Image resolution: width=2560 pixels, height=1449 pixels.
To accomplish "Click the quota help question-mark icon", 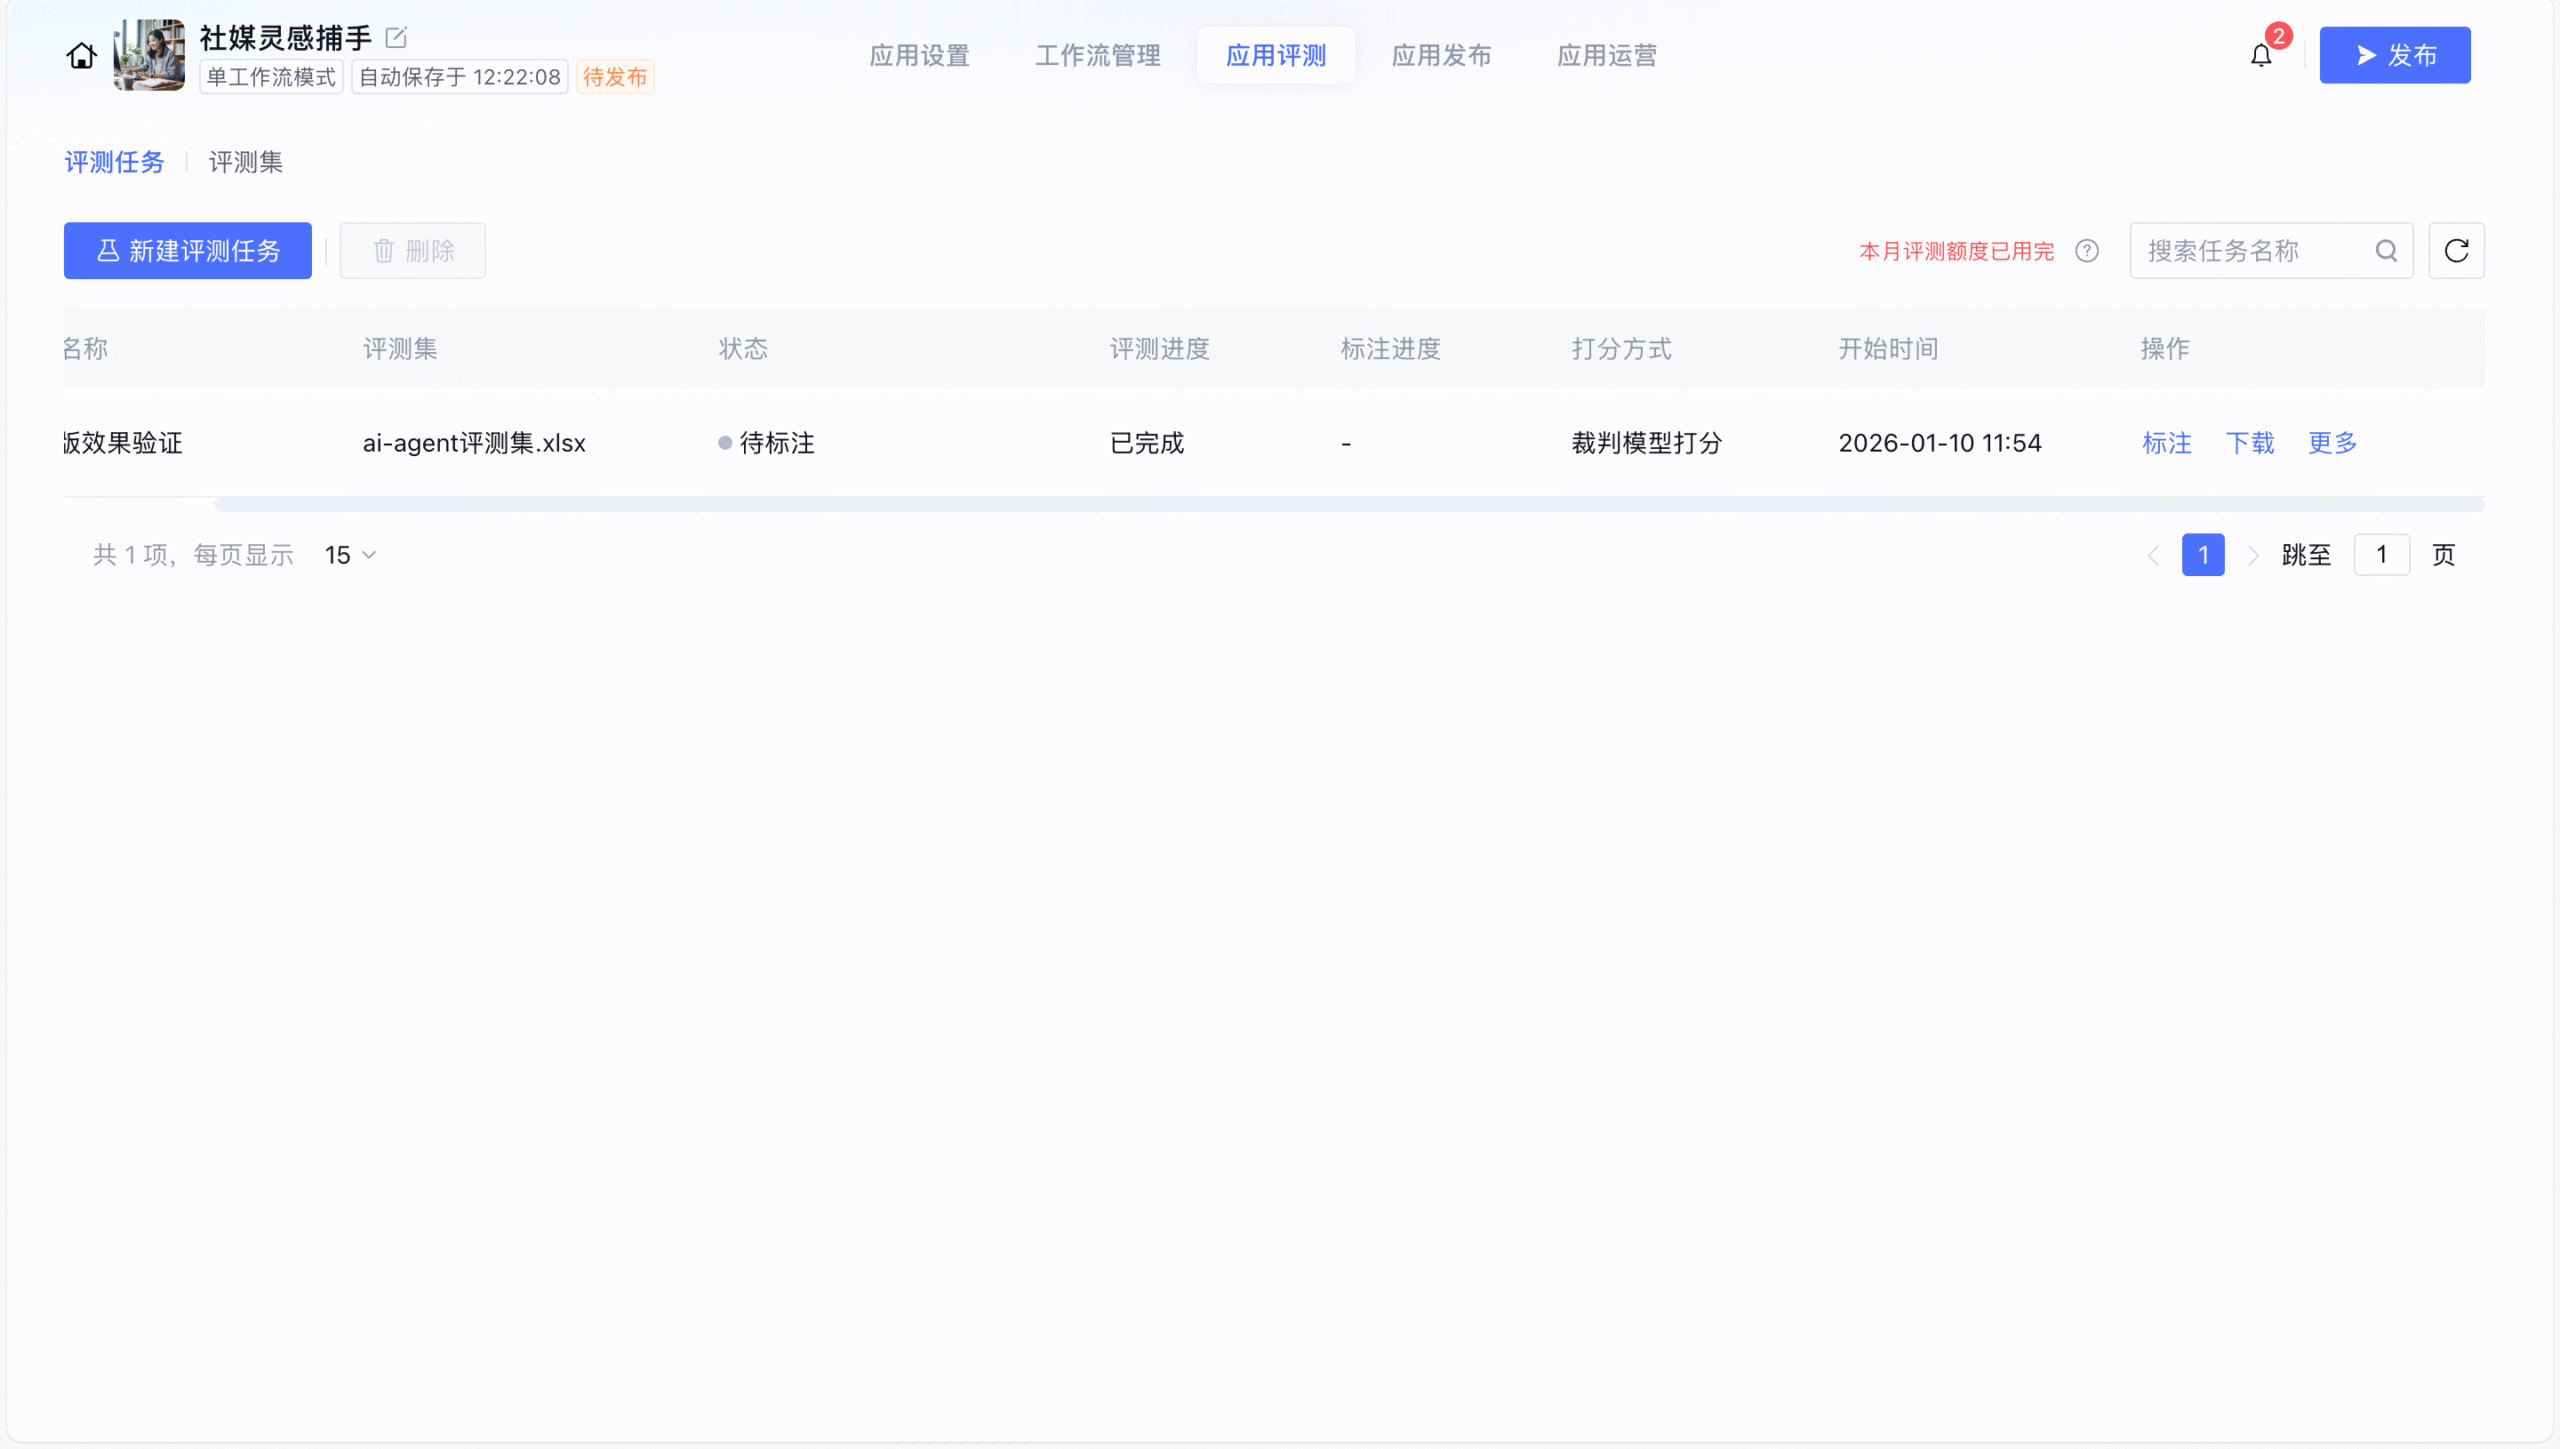I will [x=2087, y=251].
